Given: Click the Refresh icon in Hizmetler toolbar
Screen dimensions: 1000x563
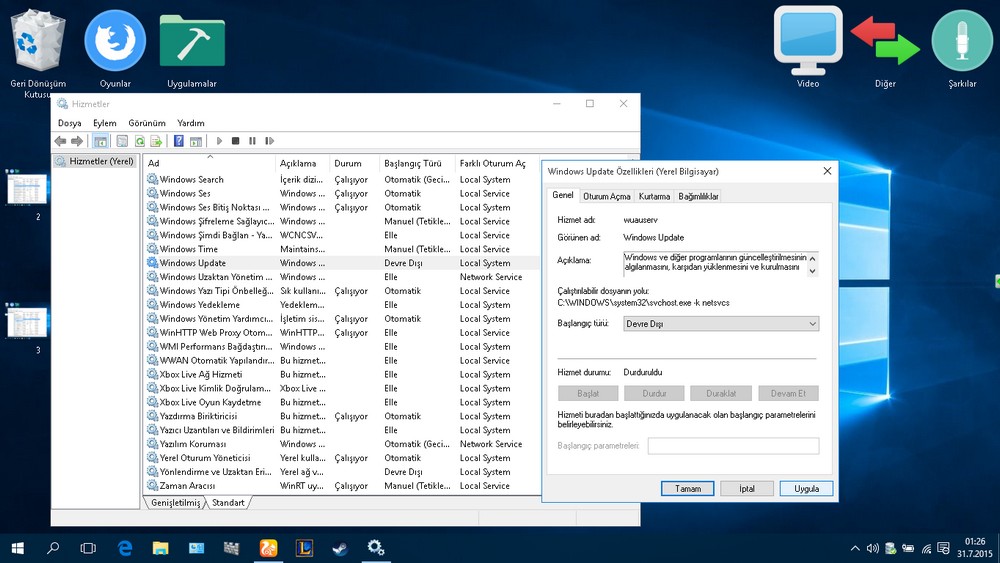Looking at the screenshot, I should [x=140, y=141].
